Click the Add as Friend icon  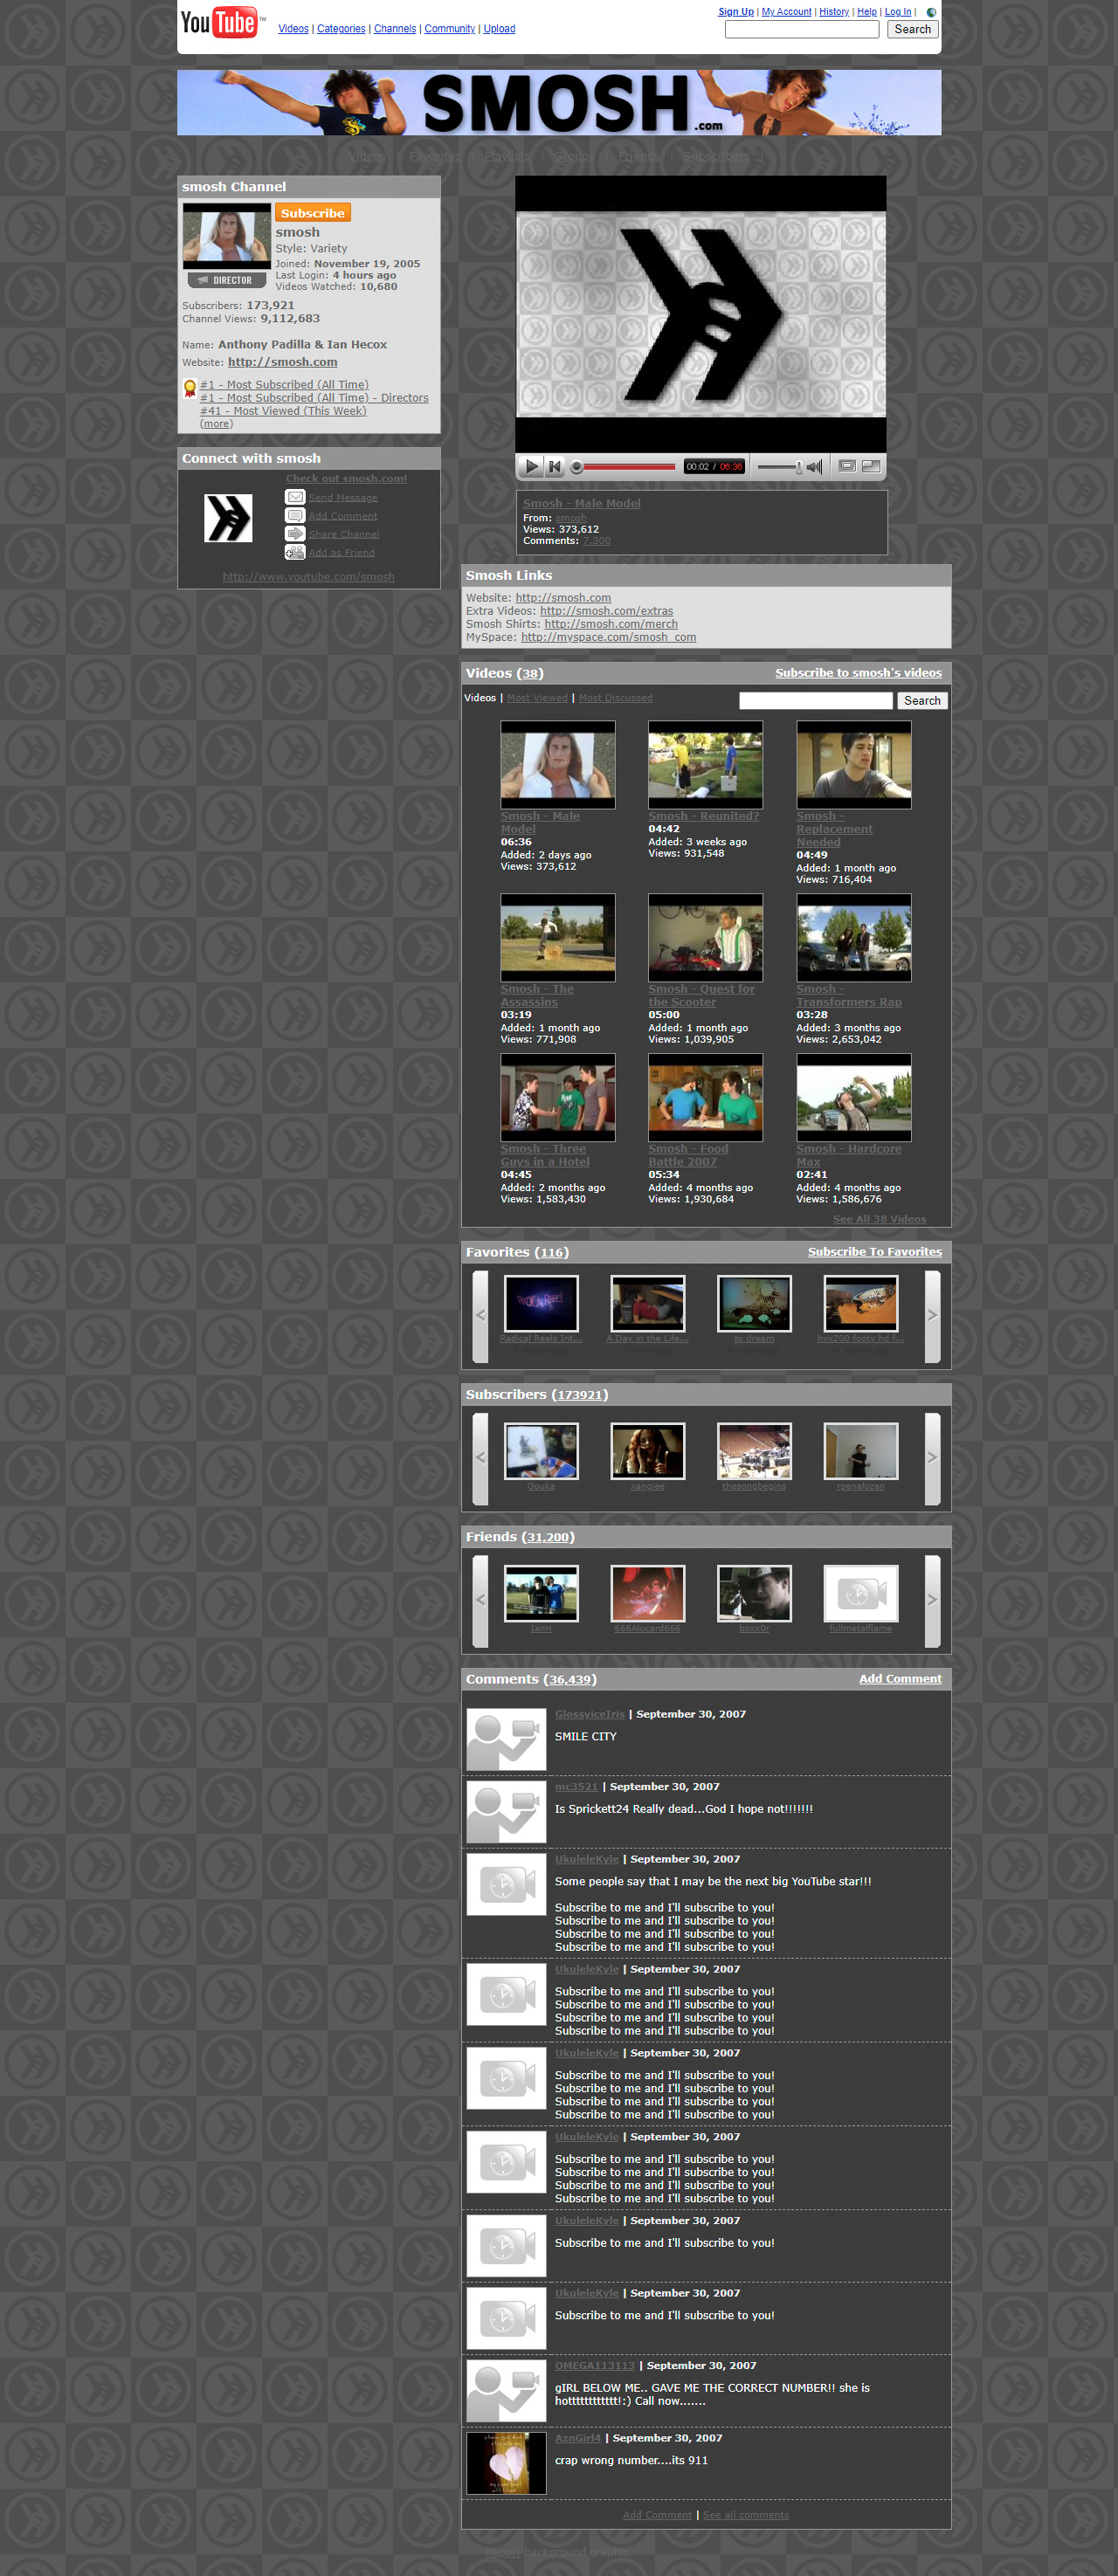point(295,552)
